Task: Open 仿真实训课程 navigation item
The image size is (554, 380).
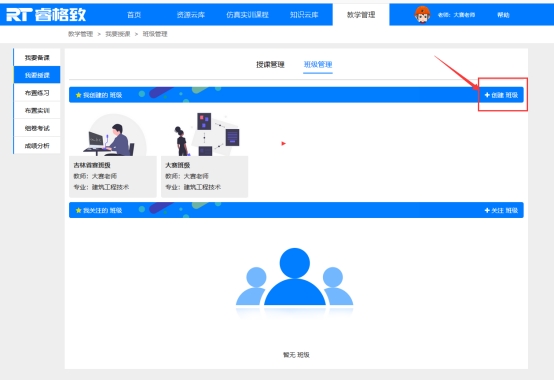Action: tap(247, 15)
